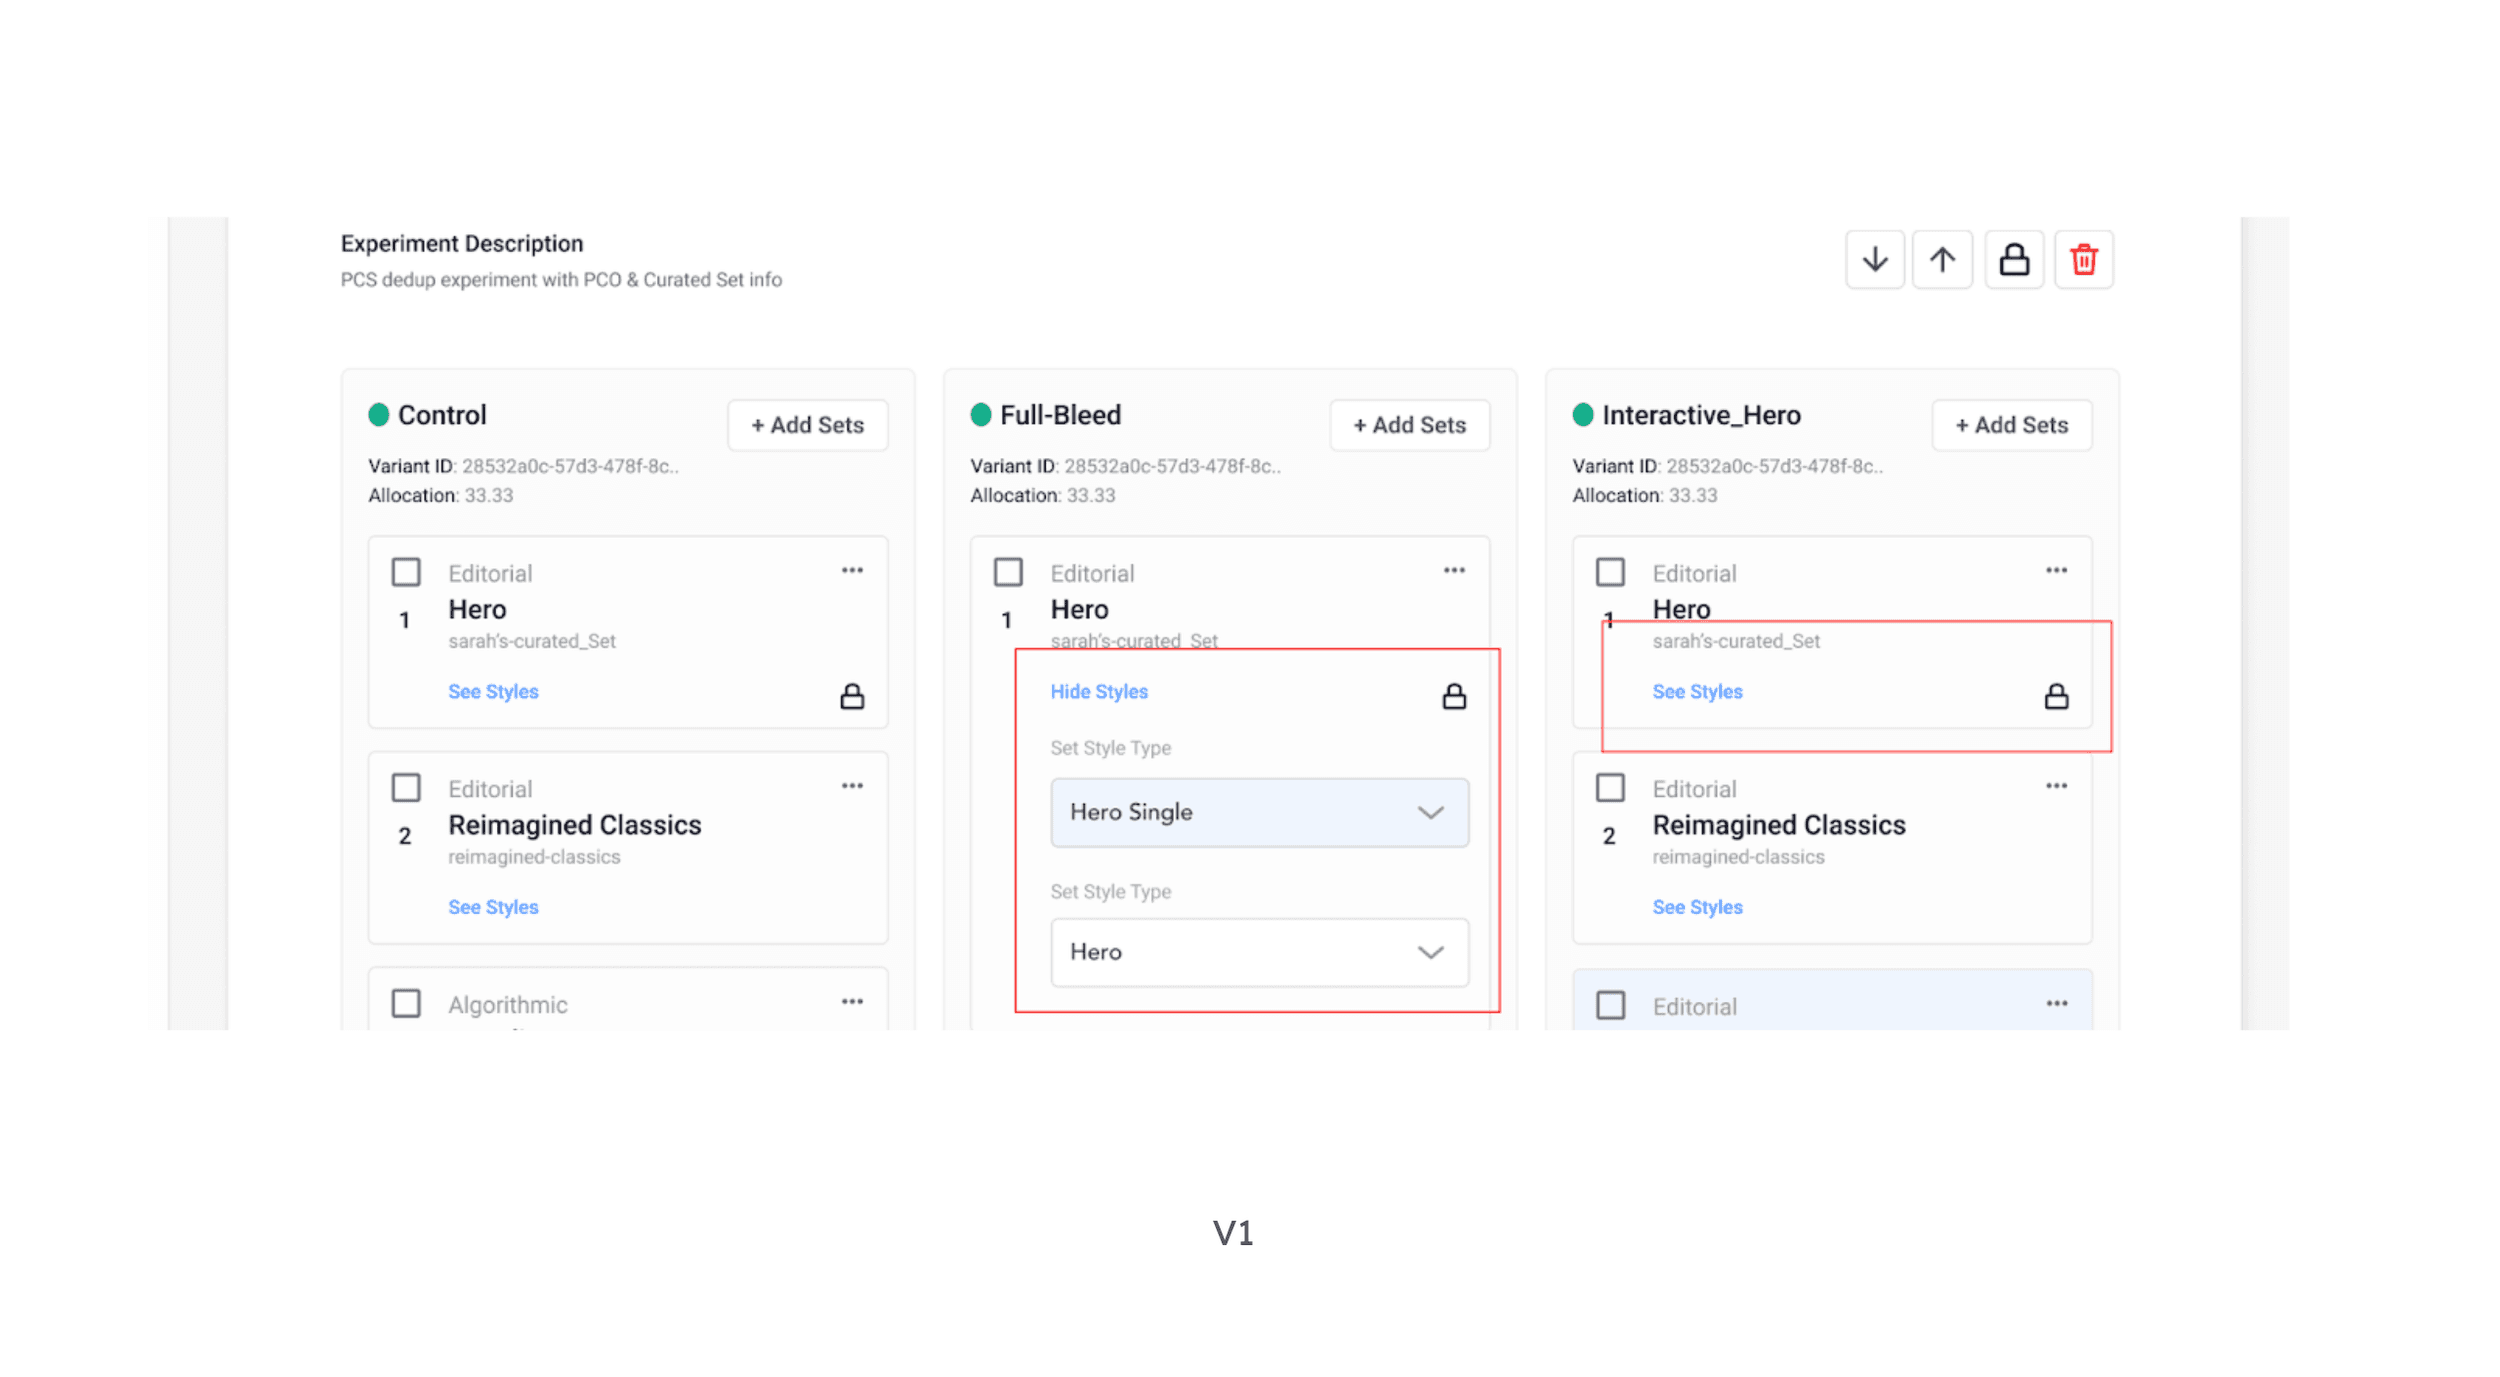Click the lock icon on Control's Hero set
This screenshot has width=2500, height=1377.
(x=851, y=695)
